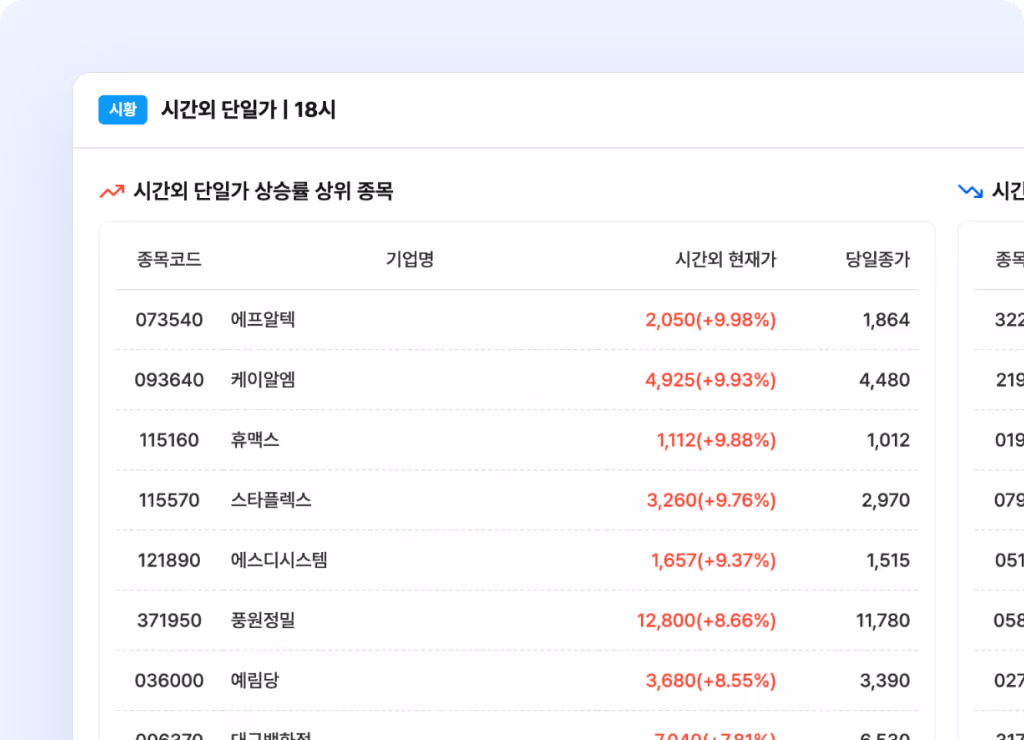Viewport: 1024px width, 740px height.
Task: Select stock code 093640
Action: tap(169, 380)
